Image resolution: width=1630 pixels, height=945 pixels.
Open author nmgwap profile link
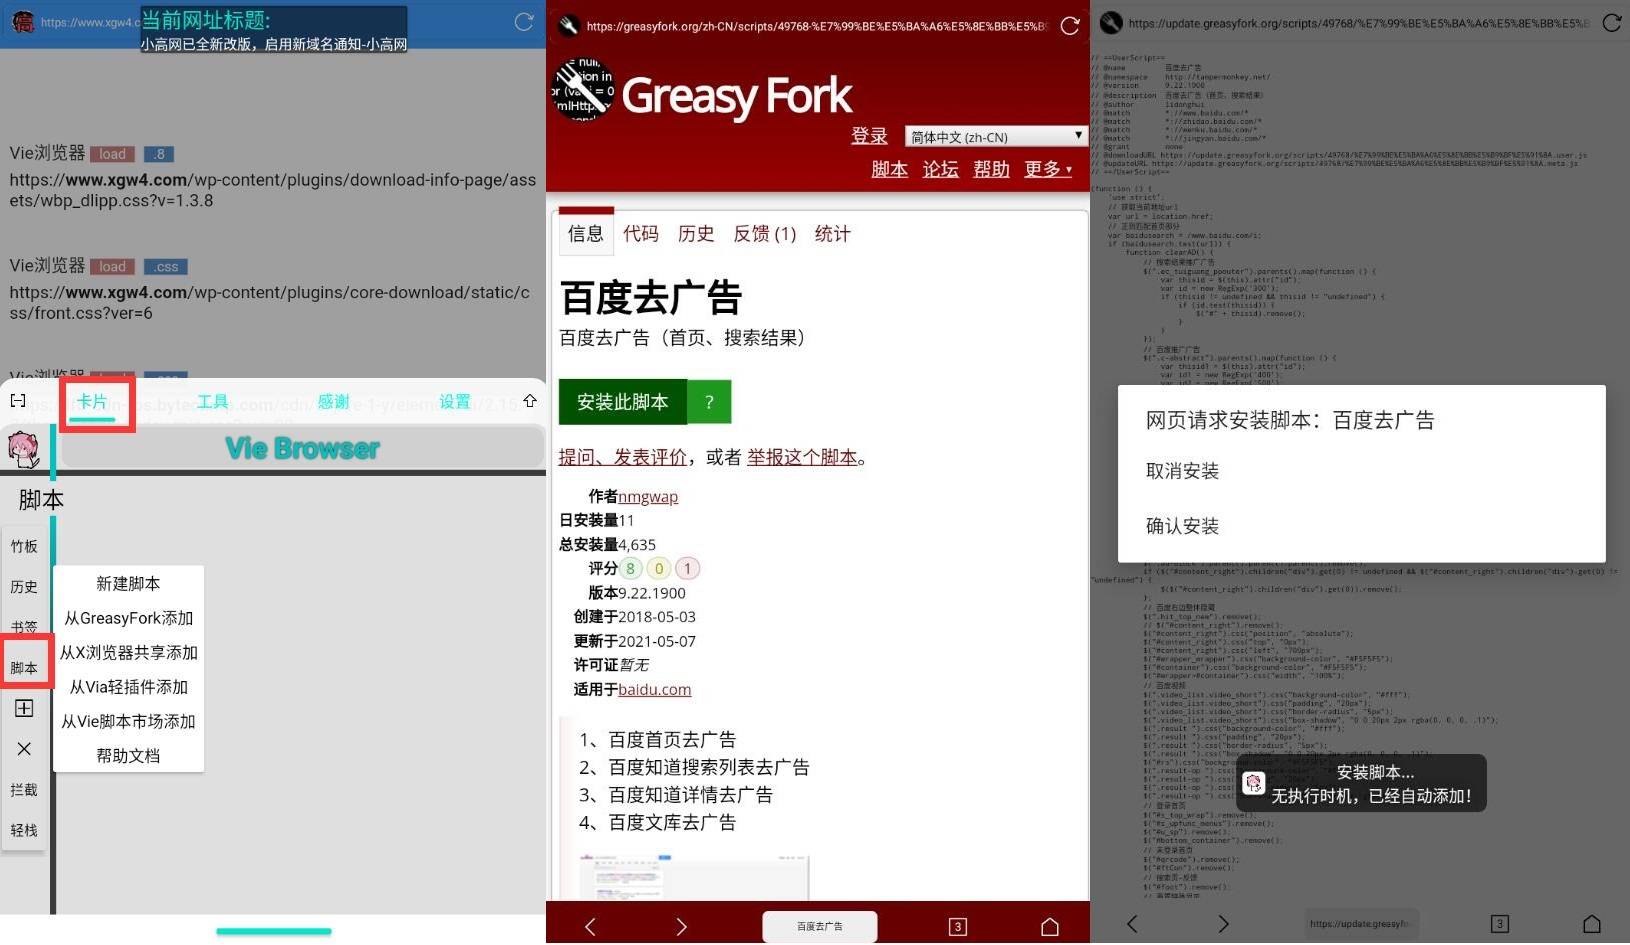[x=648, y=496]
